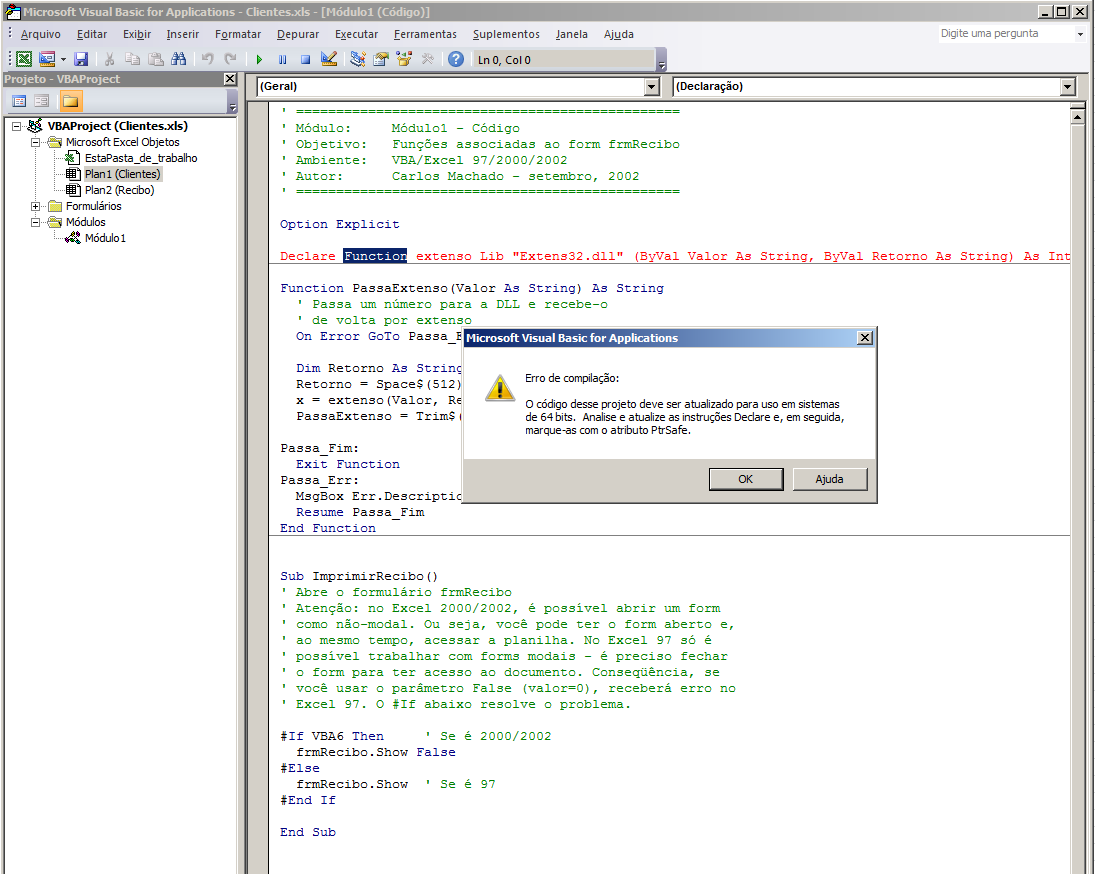Toggle Design Mode icon
Image resolution: width=1095 pixels, height=874 pixels.
(x=329, y=59)
